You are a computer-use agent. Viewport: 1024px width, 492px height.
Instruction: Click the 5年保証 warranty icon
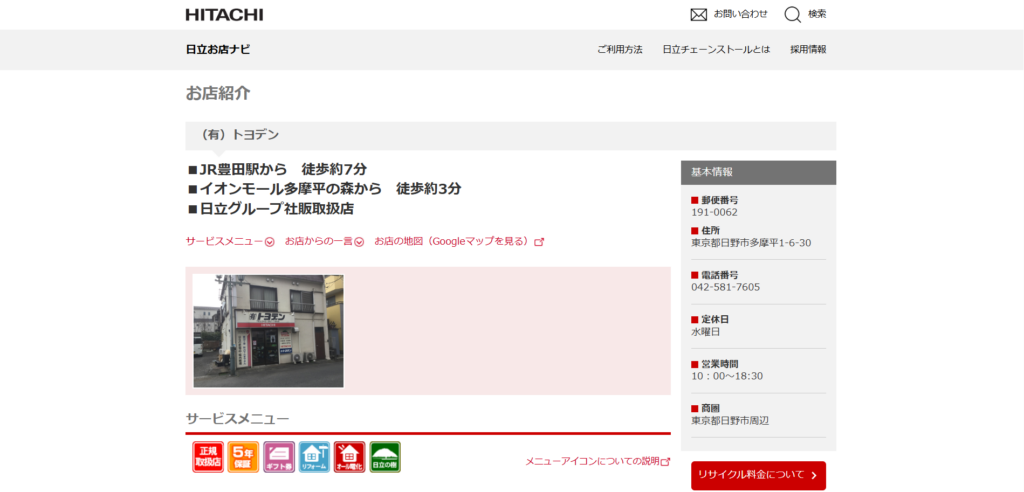(243, 457)
